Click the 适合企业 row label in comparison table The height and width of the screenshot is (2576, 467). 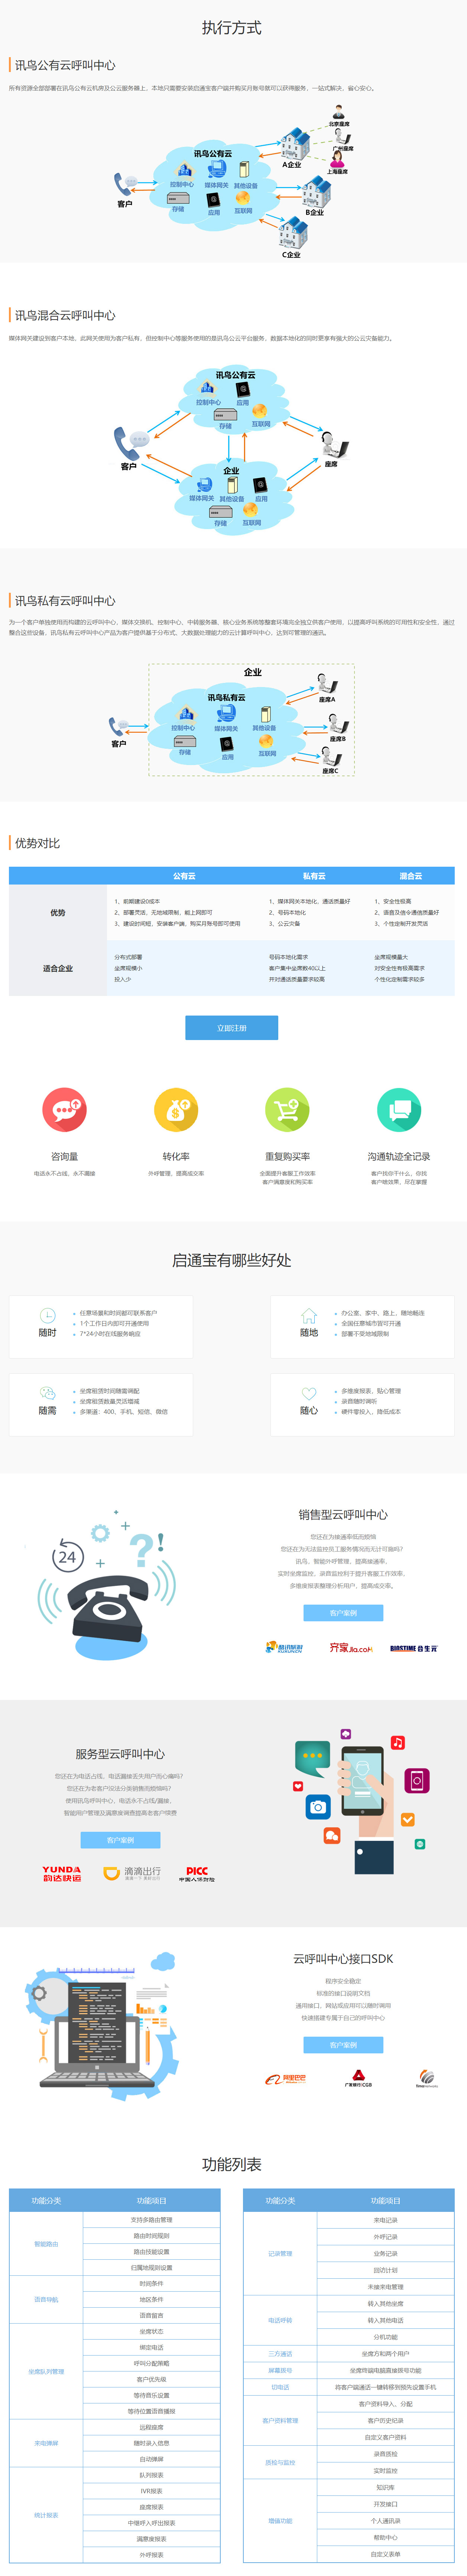click(58, 968)
